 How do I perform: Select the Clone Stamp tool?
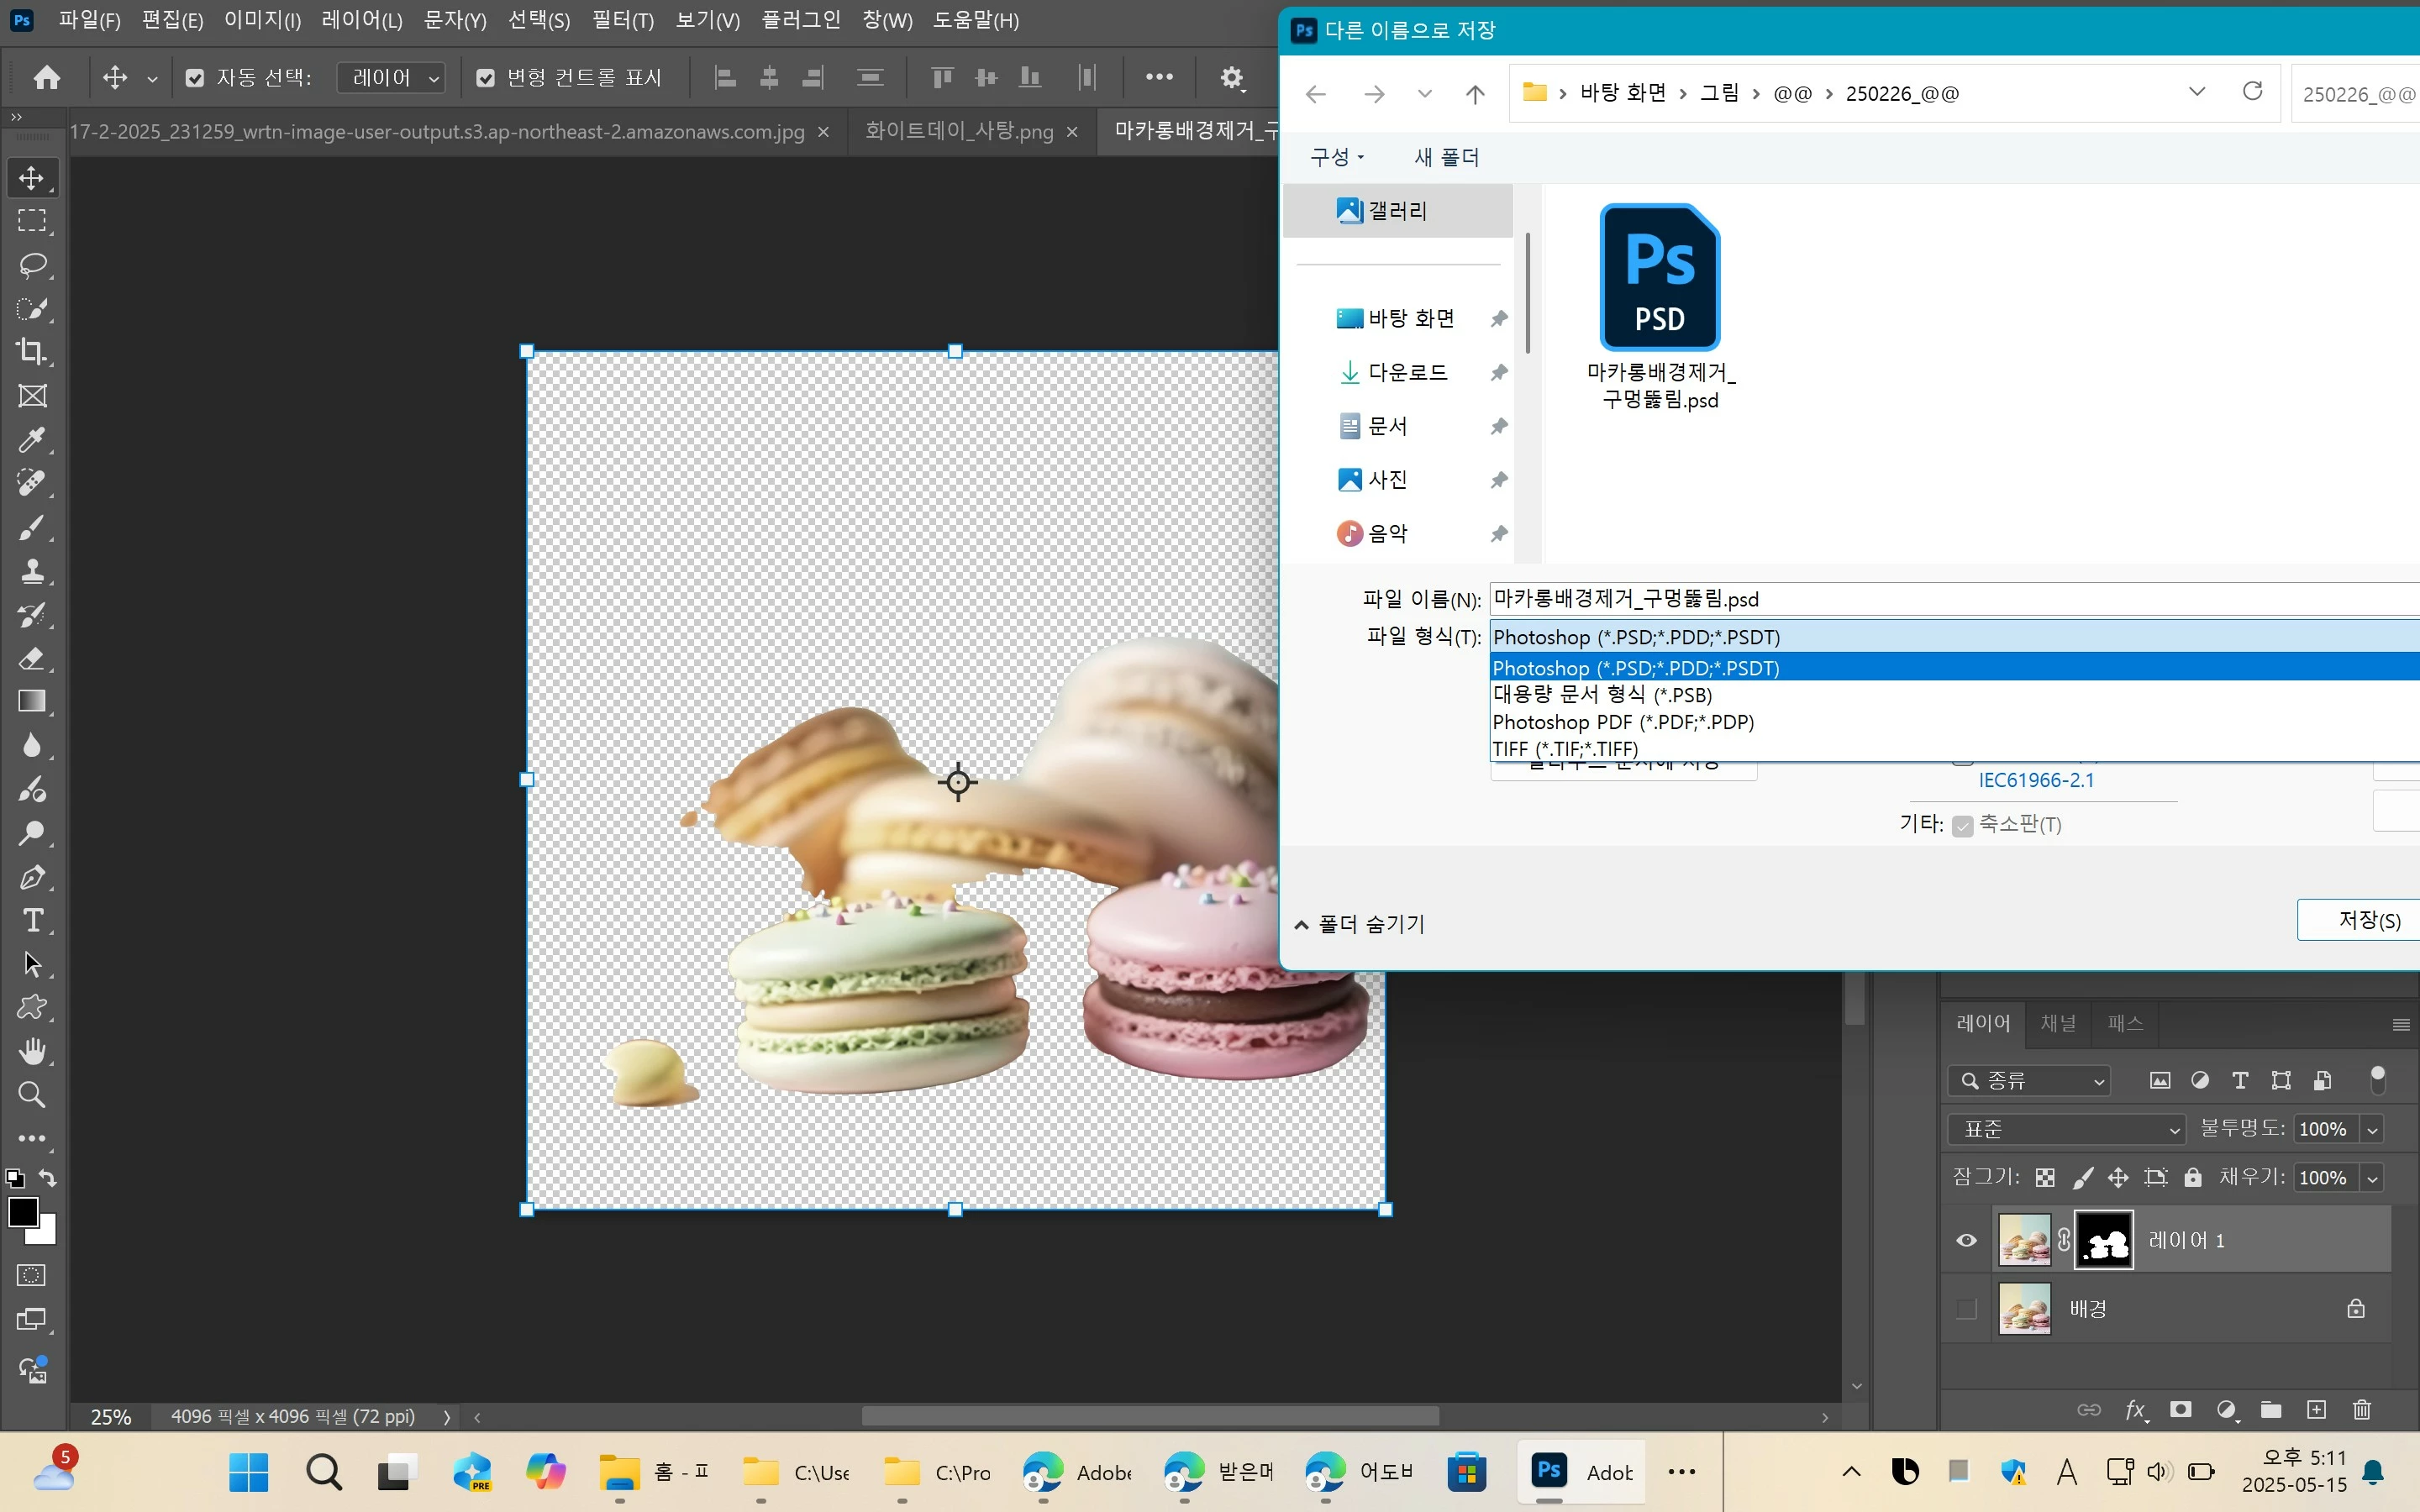tap(32, 571)
